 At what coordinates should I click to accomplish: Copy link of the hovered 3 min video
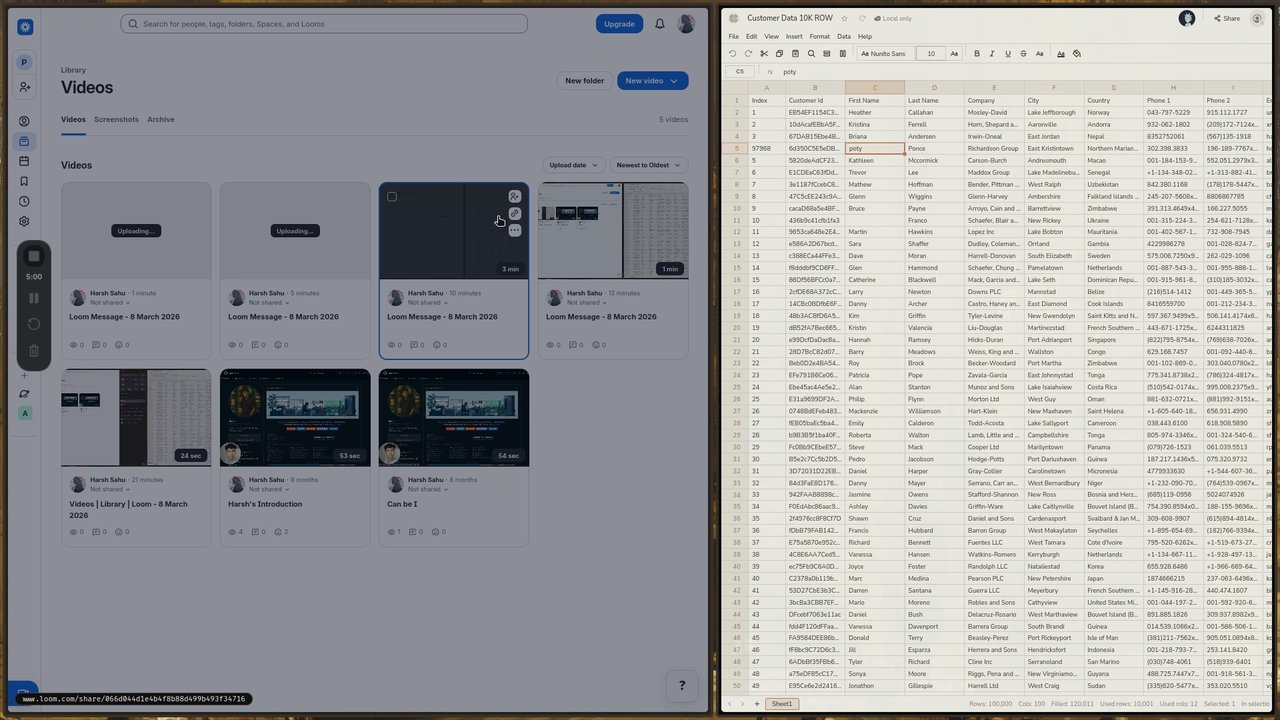click(x=514, y=213)
